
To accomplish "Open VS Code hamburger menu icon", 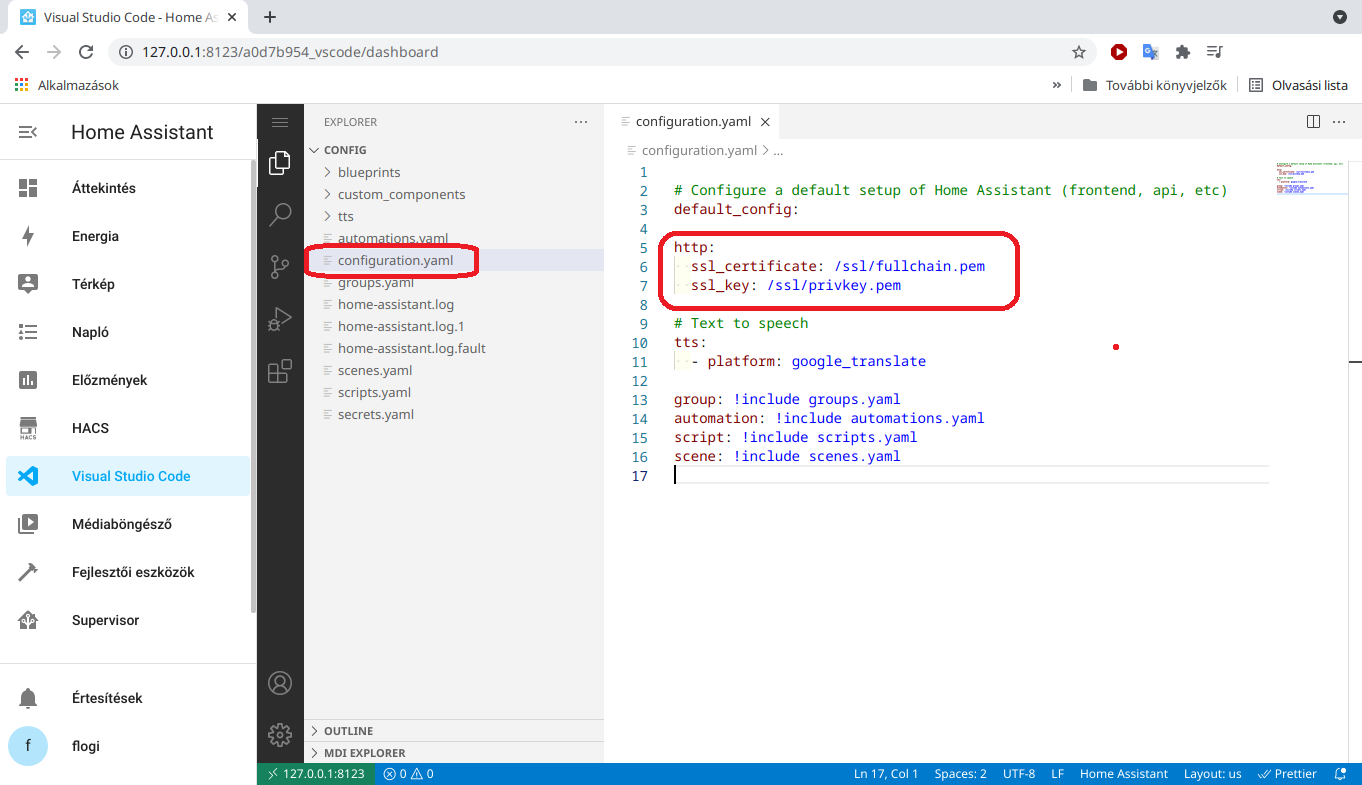I will [x=280, y=122].
